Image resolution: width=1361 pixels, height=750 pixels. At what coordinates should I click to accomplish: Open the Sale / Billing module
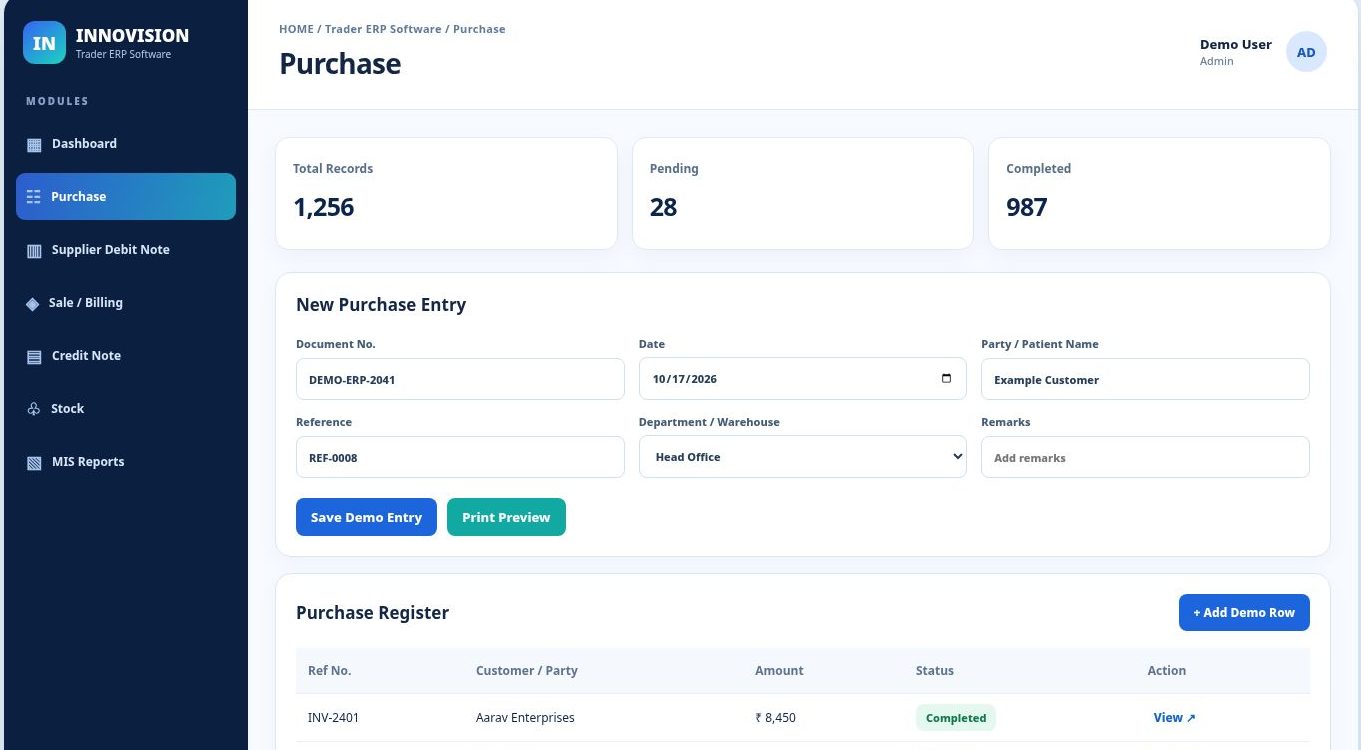(126, 303)
